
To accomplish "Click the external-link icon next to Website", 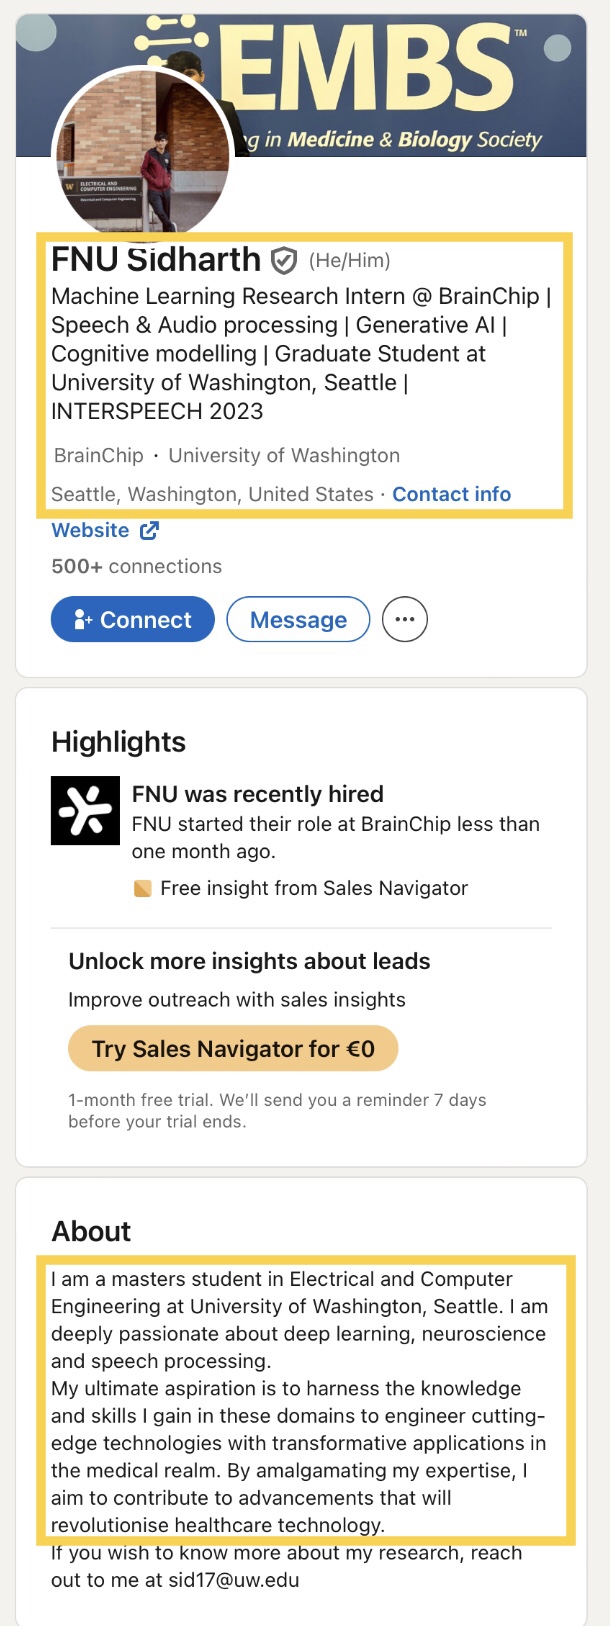I will pyautogui.click(x=149, y=531).
